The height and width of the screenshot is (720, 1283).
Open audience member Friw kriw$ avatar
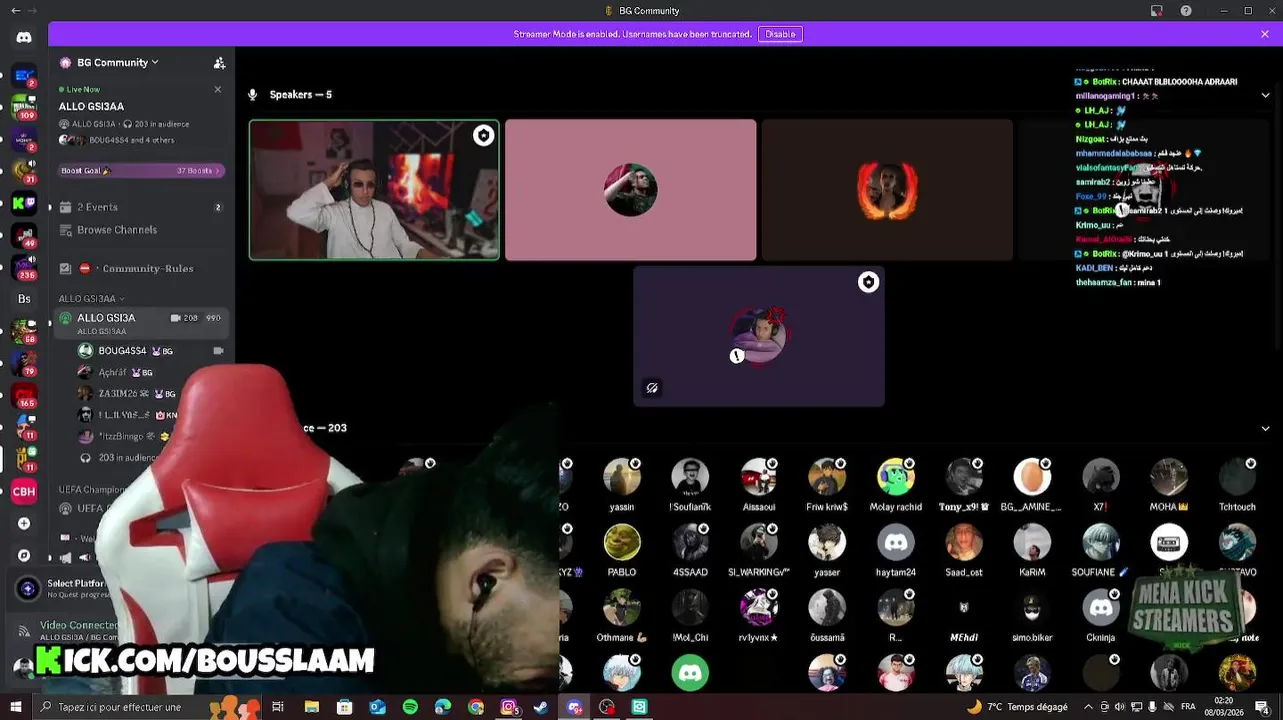tap(827, 477)
